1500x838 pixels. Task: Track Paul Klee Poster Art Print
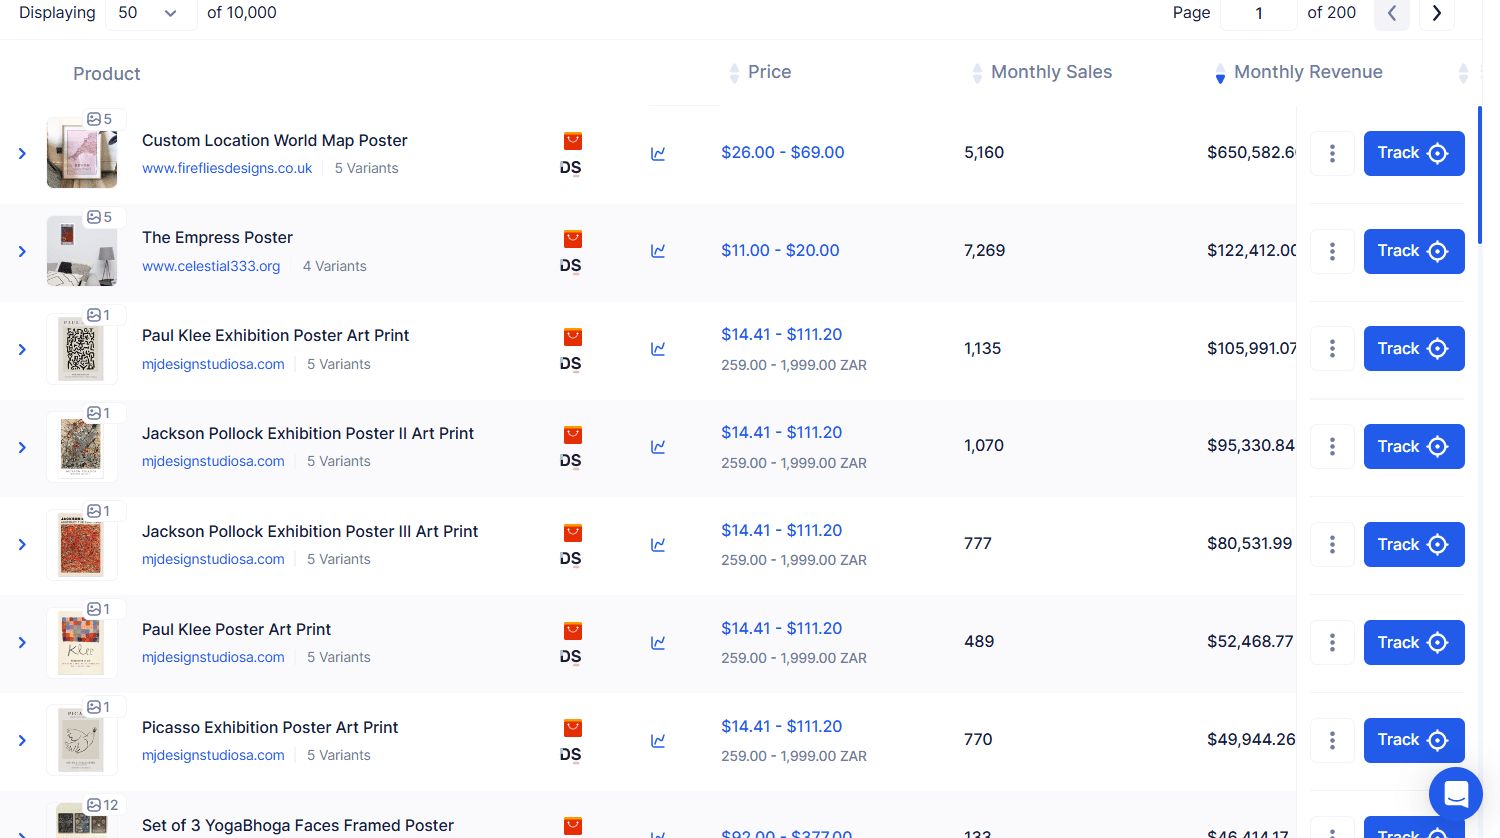click(1414, 642)
